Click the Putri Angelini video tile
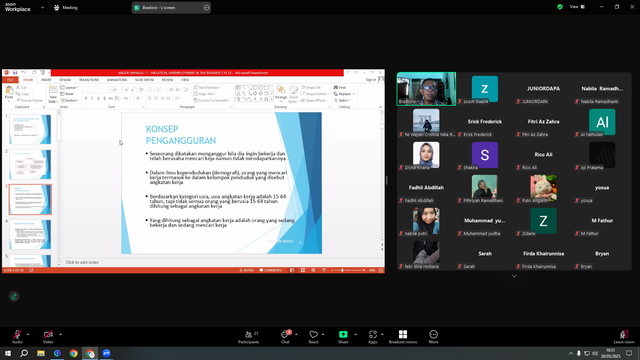Screen dimensions: 640x360 click(543, 188)
